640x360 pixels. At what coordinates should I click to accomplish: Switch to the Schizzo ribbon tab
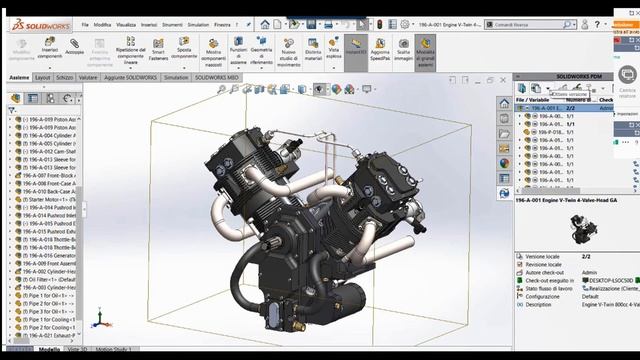[64, 78]
